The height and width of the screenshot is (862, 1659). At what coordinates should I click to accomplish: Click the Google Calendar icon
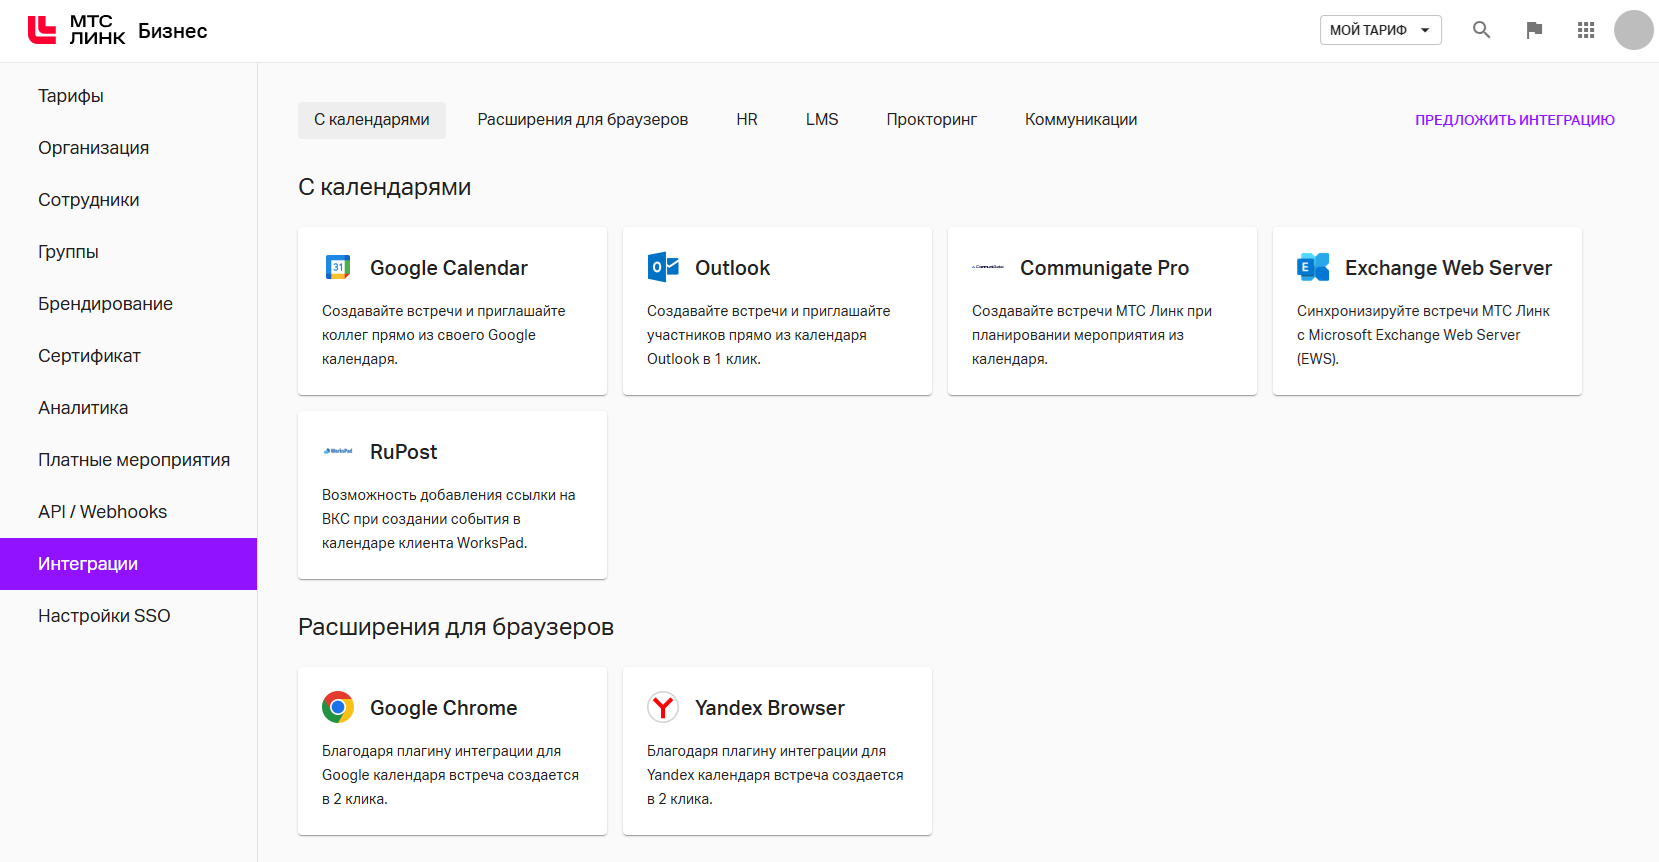point(338,267)
